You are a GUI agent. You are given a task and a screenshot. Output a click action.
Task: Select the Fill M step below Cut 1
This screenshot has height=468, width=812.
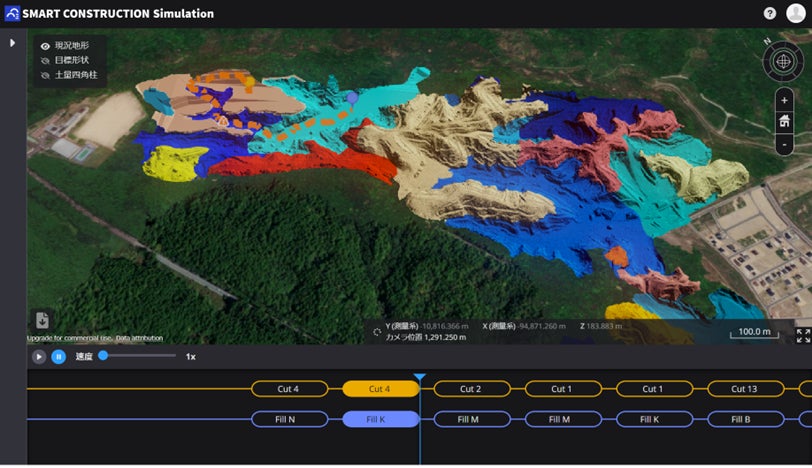(x=563, y=419)
